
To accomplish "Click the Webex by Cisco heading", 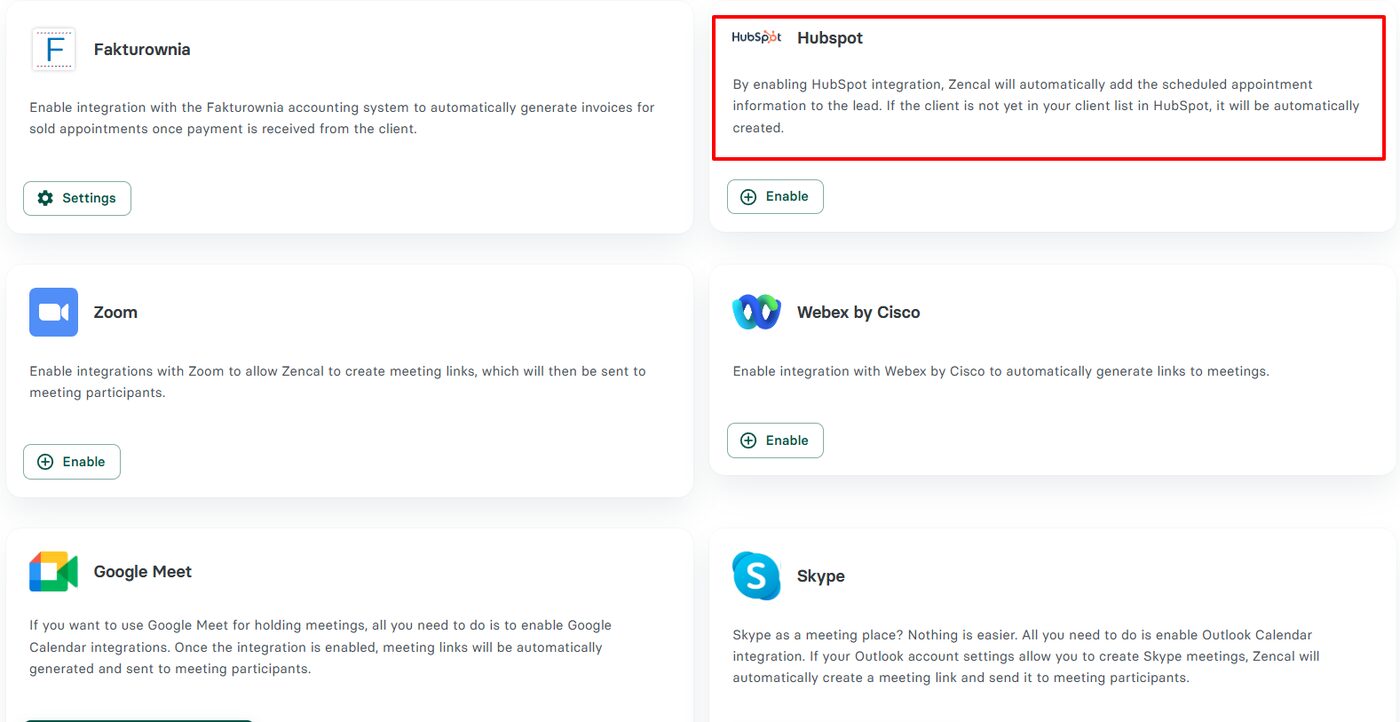I will coord(858,312).
